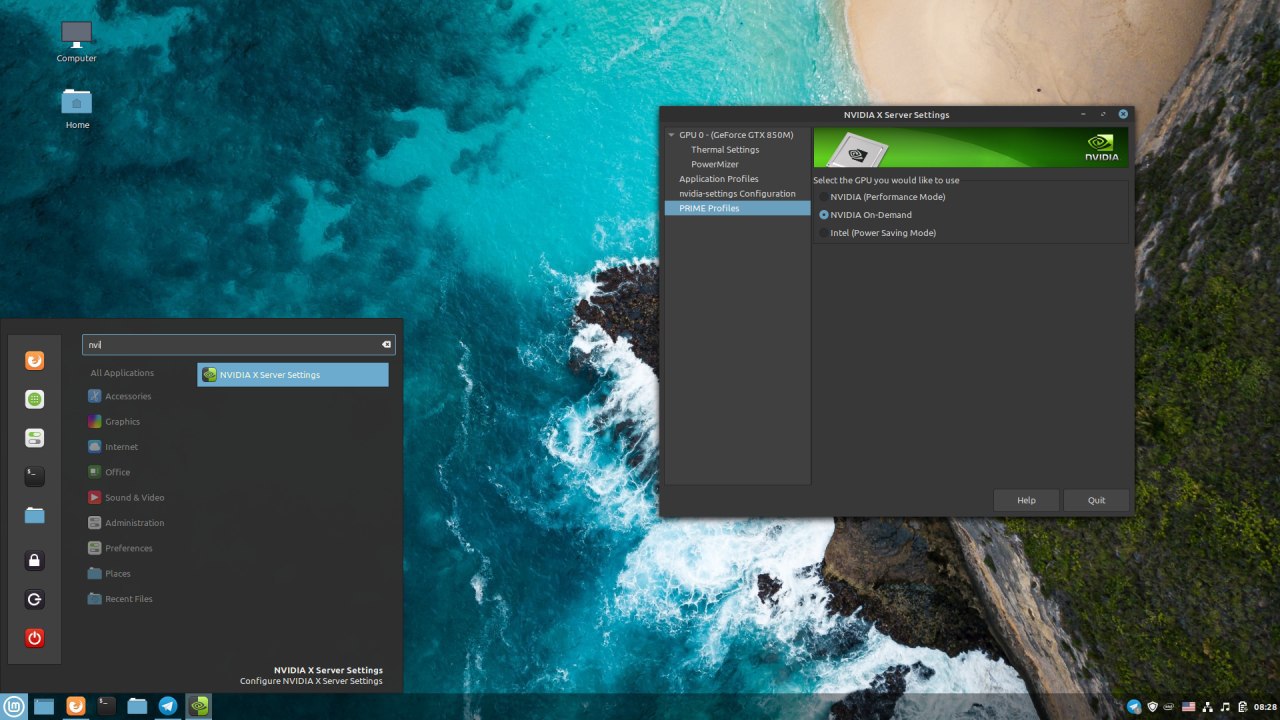Clear the menu search text
This screenshot has width=1280, height=720.
(x=386, y=345)
